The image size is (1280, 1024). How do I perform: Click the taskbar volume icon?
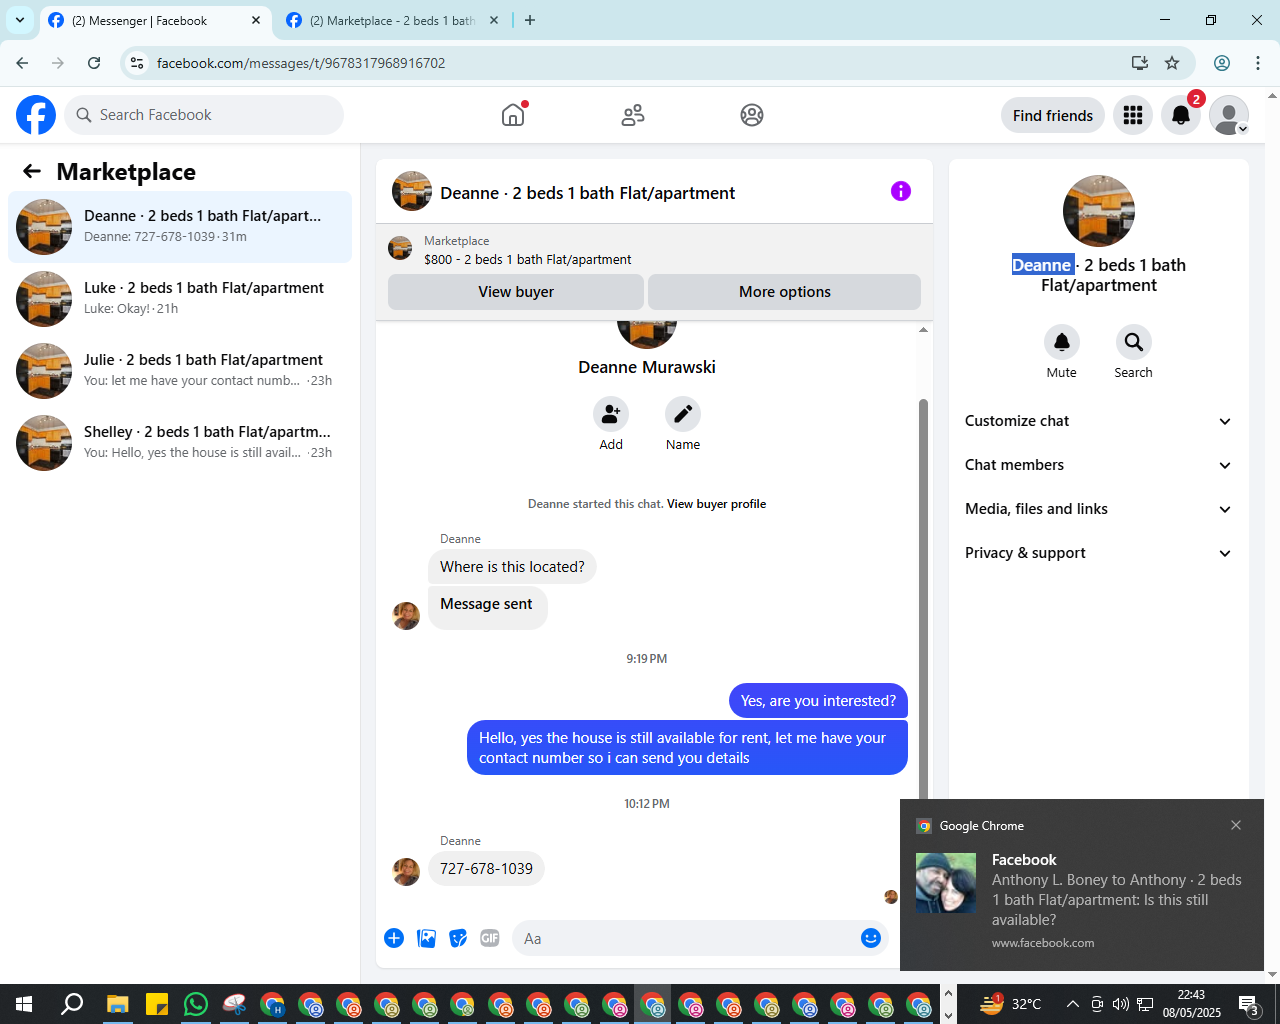tap(1121, 1004)
